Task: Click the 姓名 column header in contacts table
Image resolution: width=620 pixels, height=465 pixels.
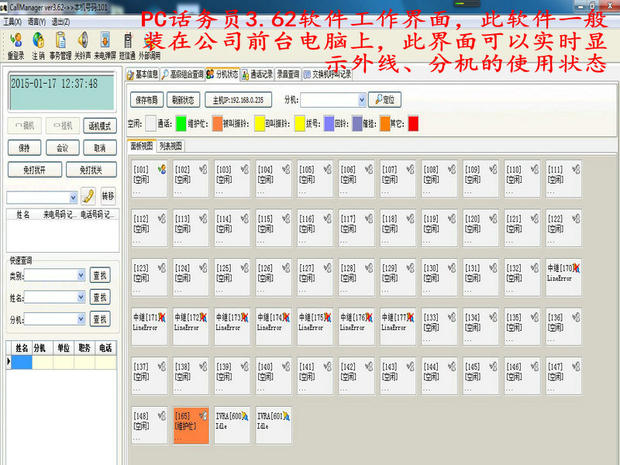Action: pyautogui.click(x=21, y=348)
